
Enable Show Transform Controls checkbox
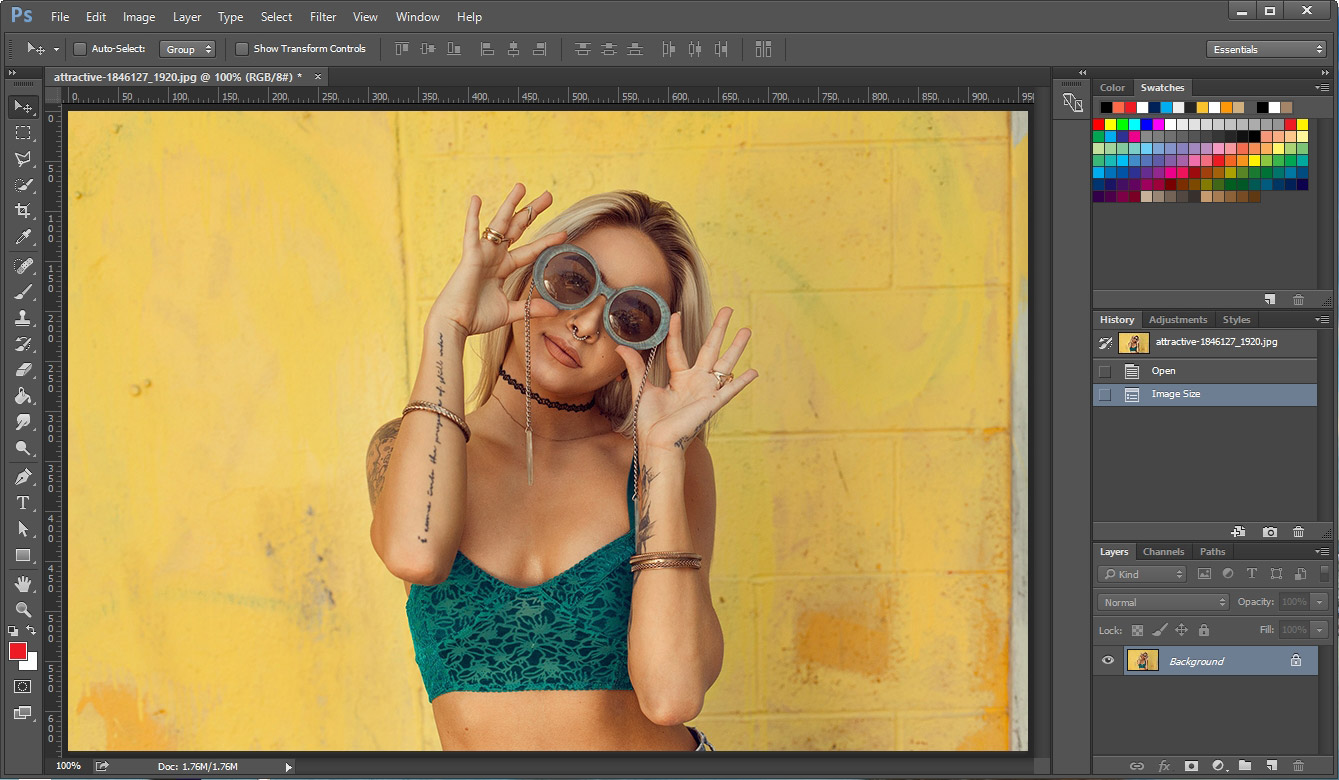click(241, 49)
